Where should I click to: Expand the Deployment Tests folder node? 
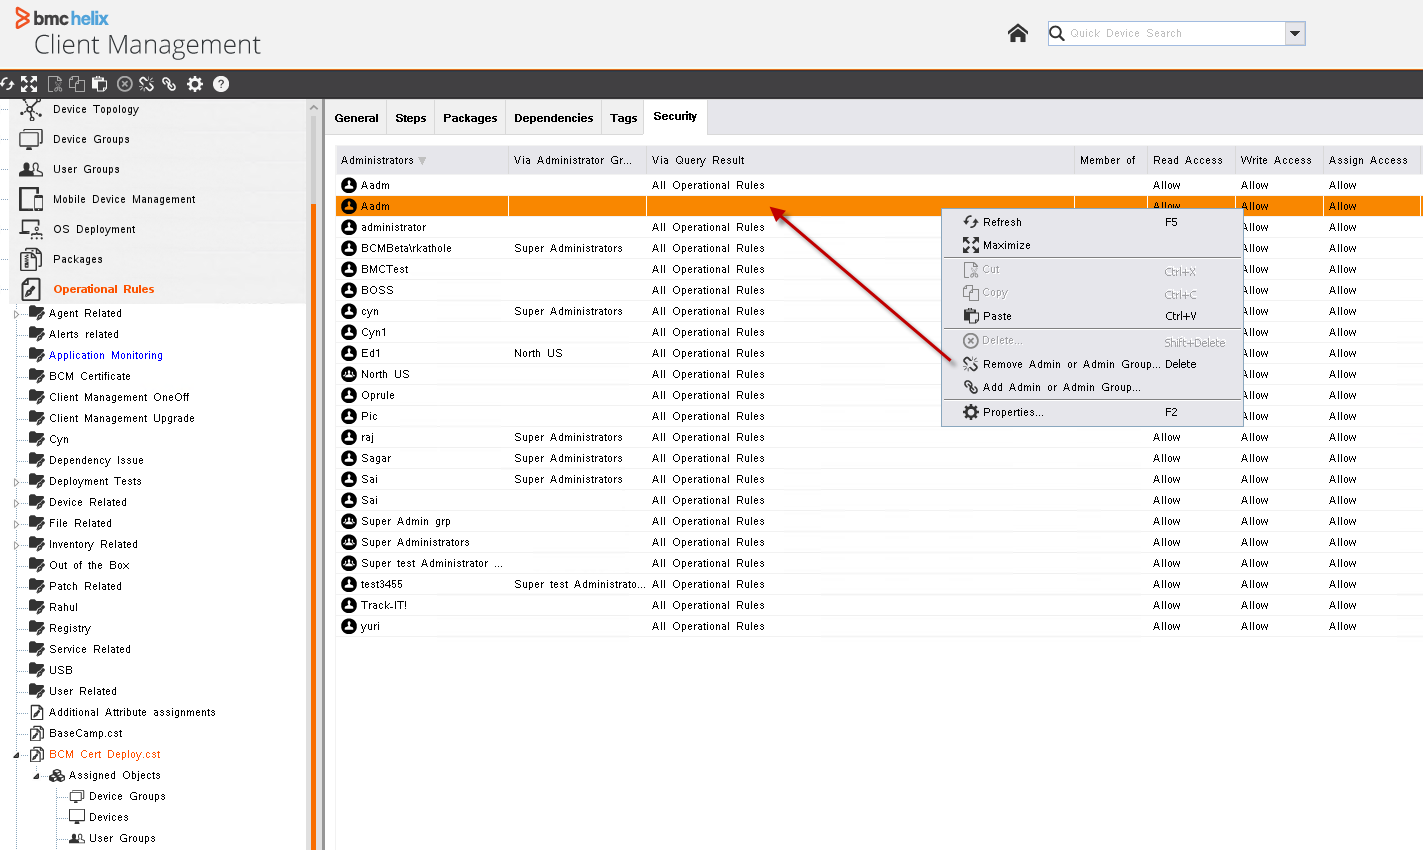click(16, 482)
